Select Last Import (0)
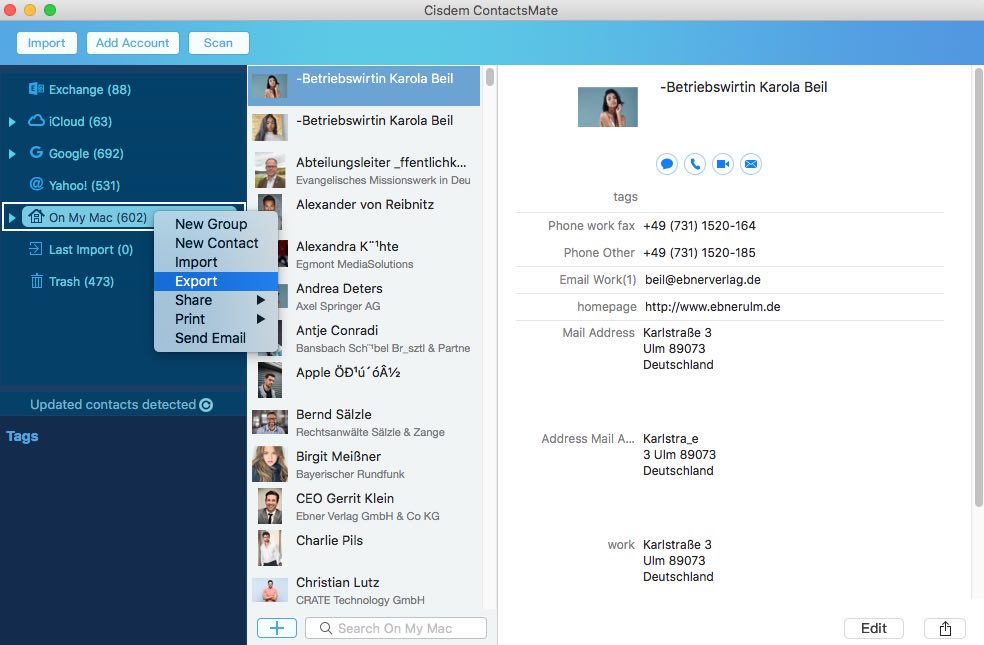Image resolution: width=984 pixels, height=645 pixels. pyautogui.click(x=91, y=250)
